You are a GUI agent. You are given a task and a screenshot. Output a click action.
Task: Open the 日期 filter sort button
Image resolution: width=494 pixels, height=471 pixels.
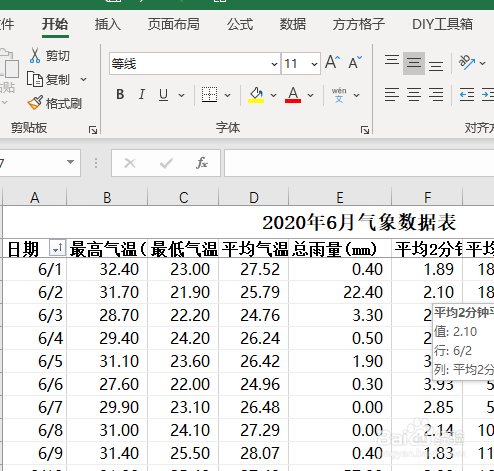(57, 248)
